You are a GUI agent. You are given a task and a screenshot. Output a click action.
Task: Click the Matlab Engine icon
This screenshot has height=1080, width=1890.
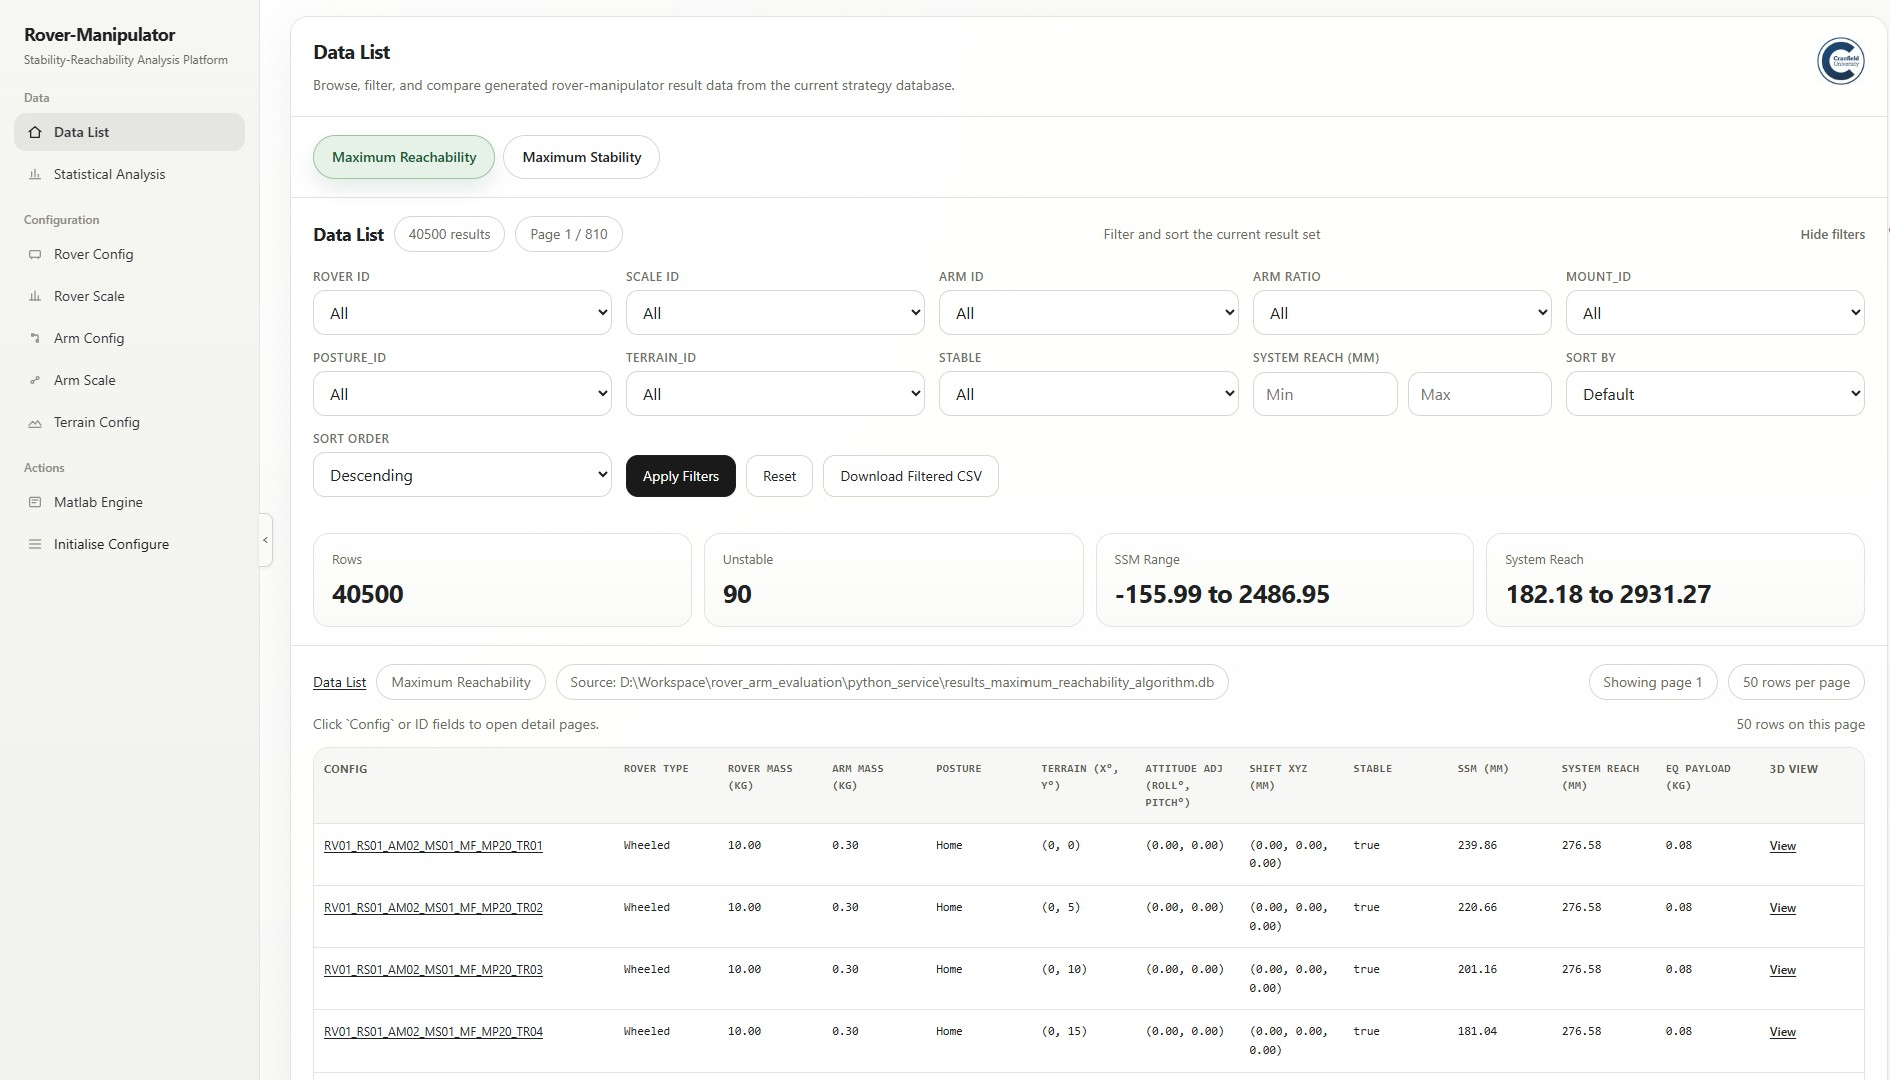coord(35,502)
